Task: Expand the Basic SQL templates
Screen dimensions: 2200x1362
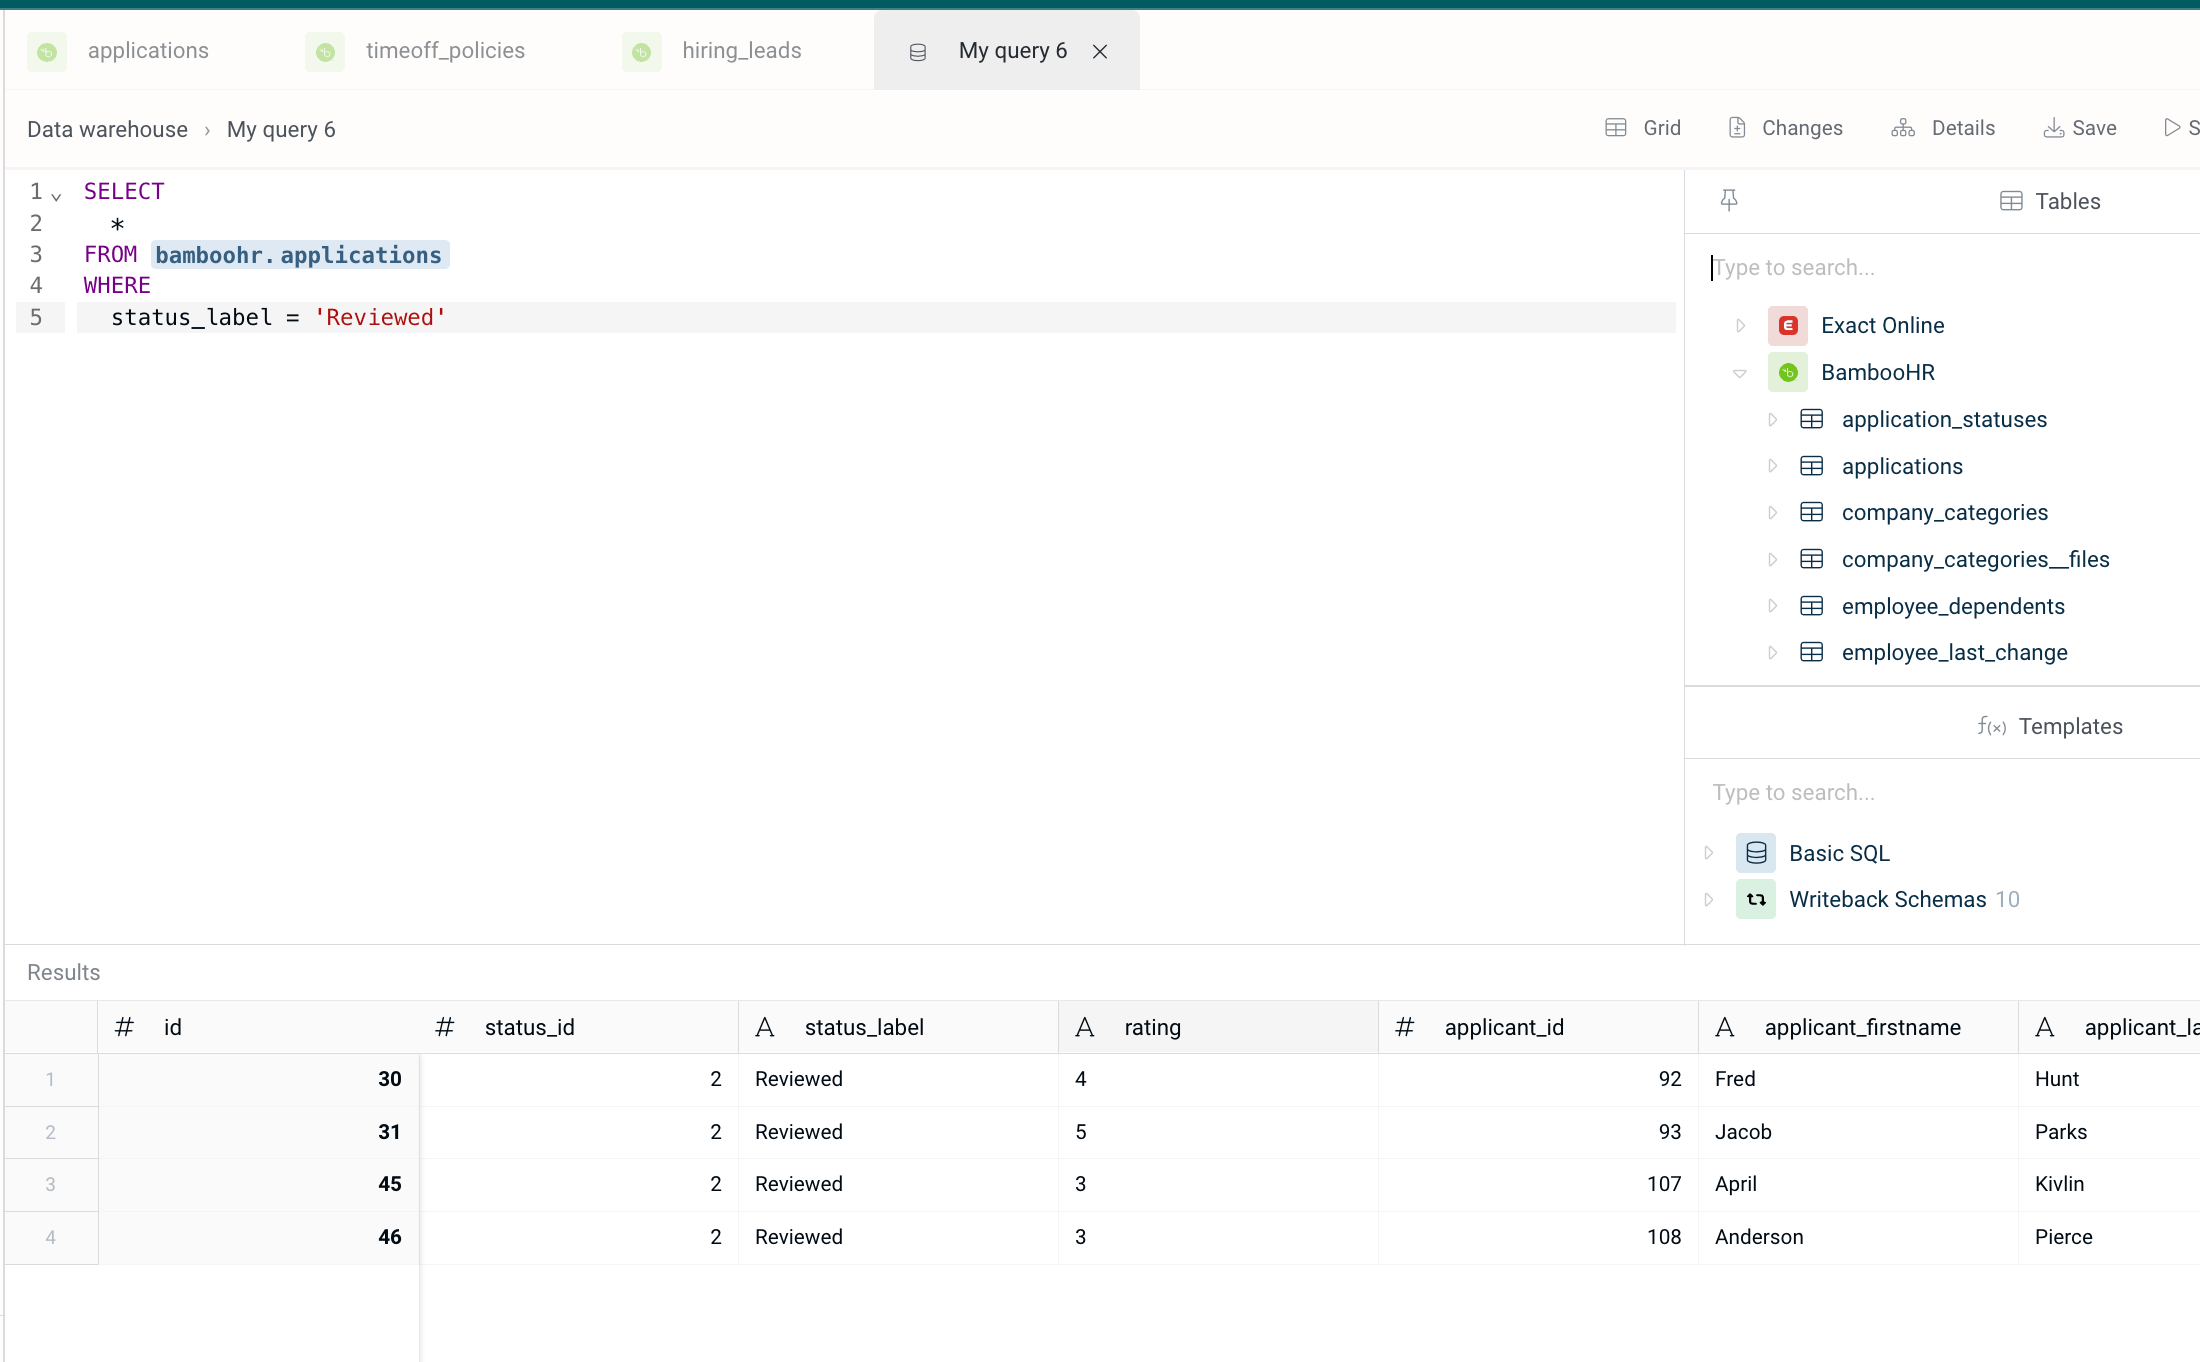Action: [1708, 853]
